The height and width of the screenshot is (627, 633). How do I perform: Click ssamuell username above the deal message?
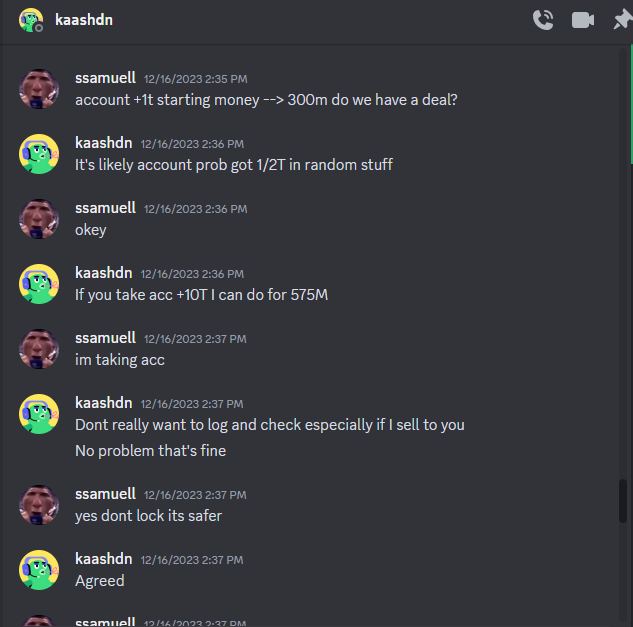[105, 78]
